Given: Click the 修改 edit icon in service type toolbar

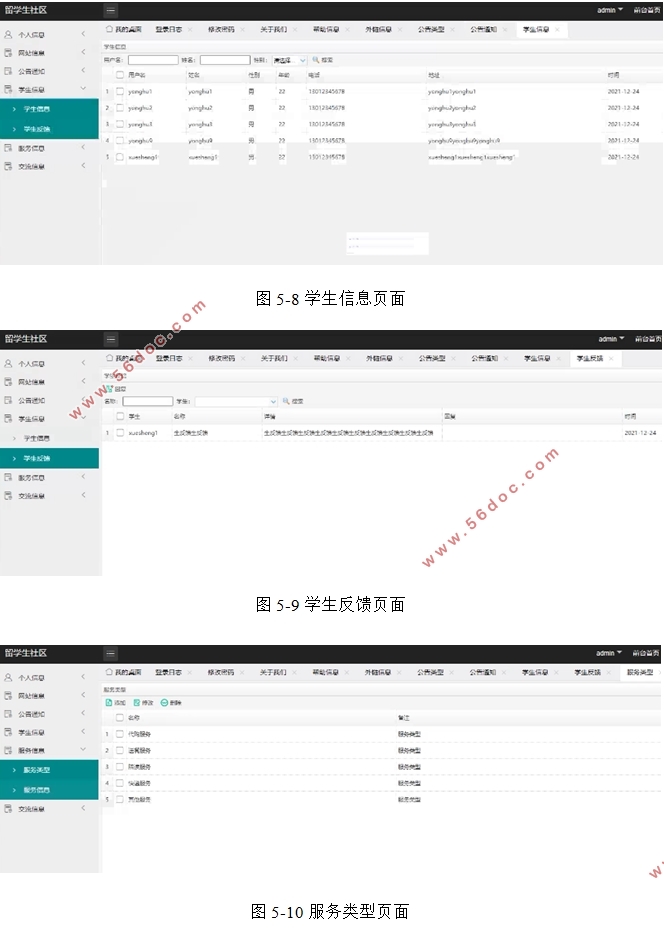Looking at the screenshot, I should click(137, 703).
